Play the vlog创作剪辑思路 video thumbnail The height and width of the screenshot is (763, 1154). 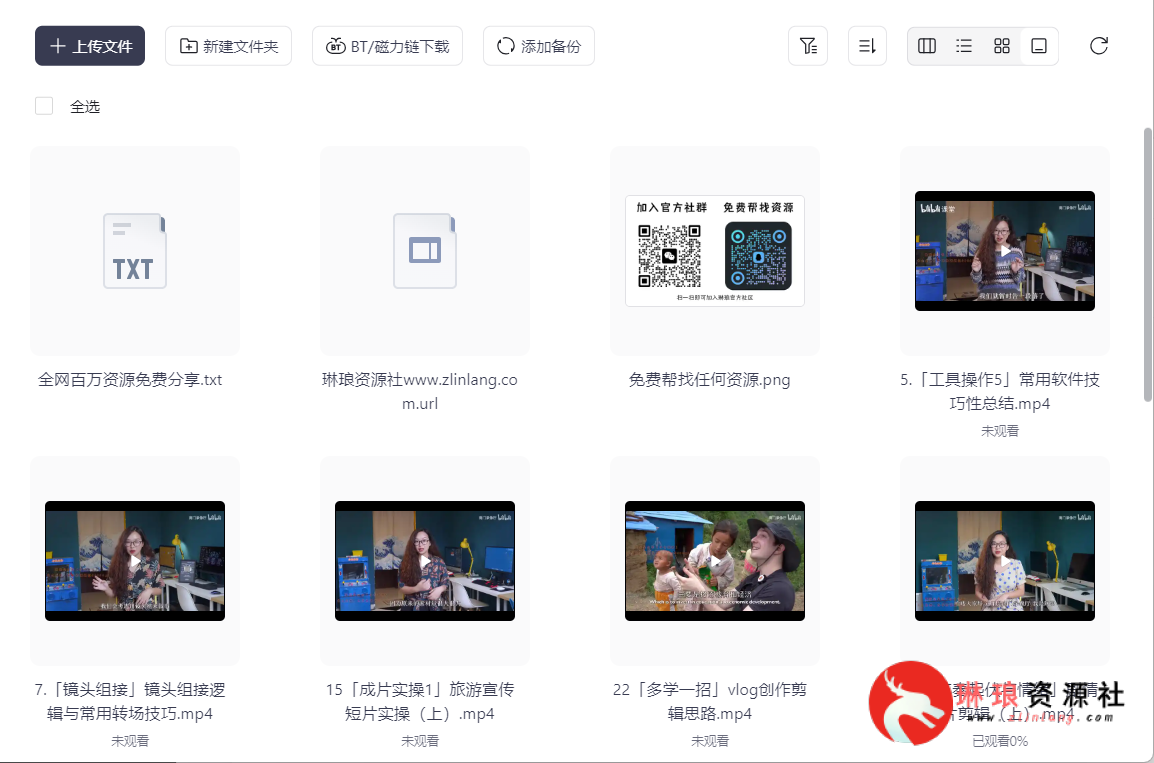tap(715, 561)
